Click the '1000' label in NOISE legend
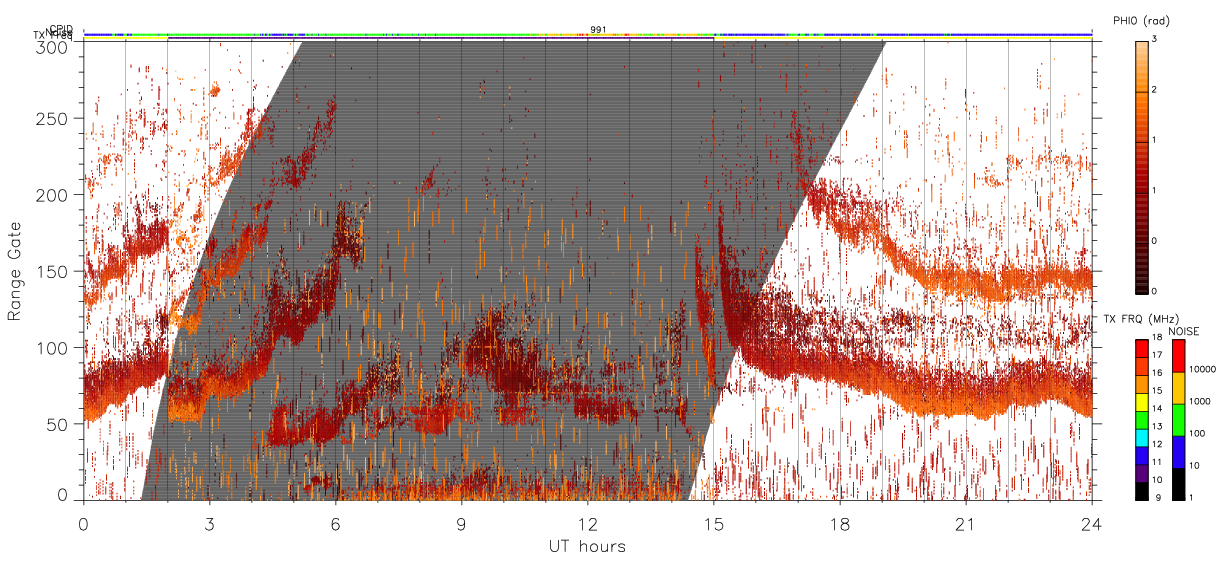 [1199, 402]
